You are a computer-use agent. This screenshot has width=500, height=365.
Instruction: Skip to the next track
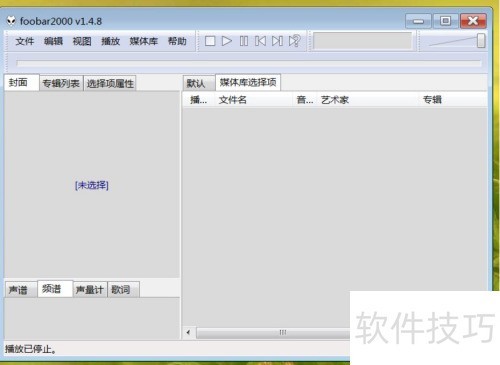click(x=277, y=41)
